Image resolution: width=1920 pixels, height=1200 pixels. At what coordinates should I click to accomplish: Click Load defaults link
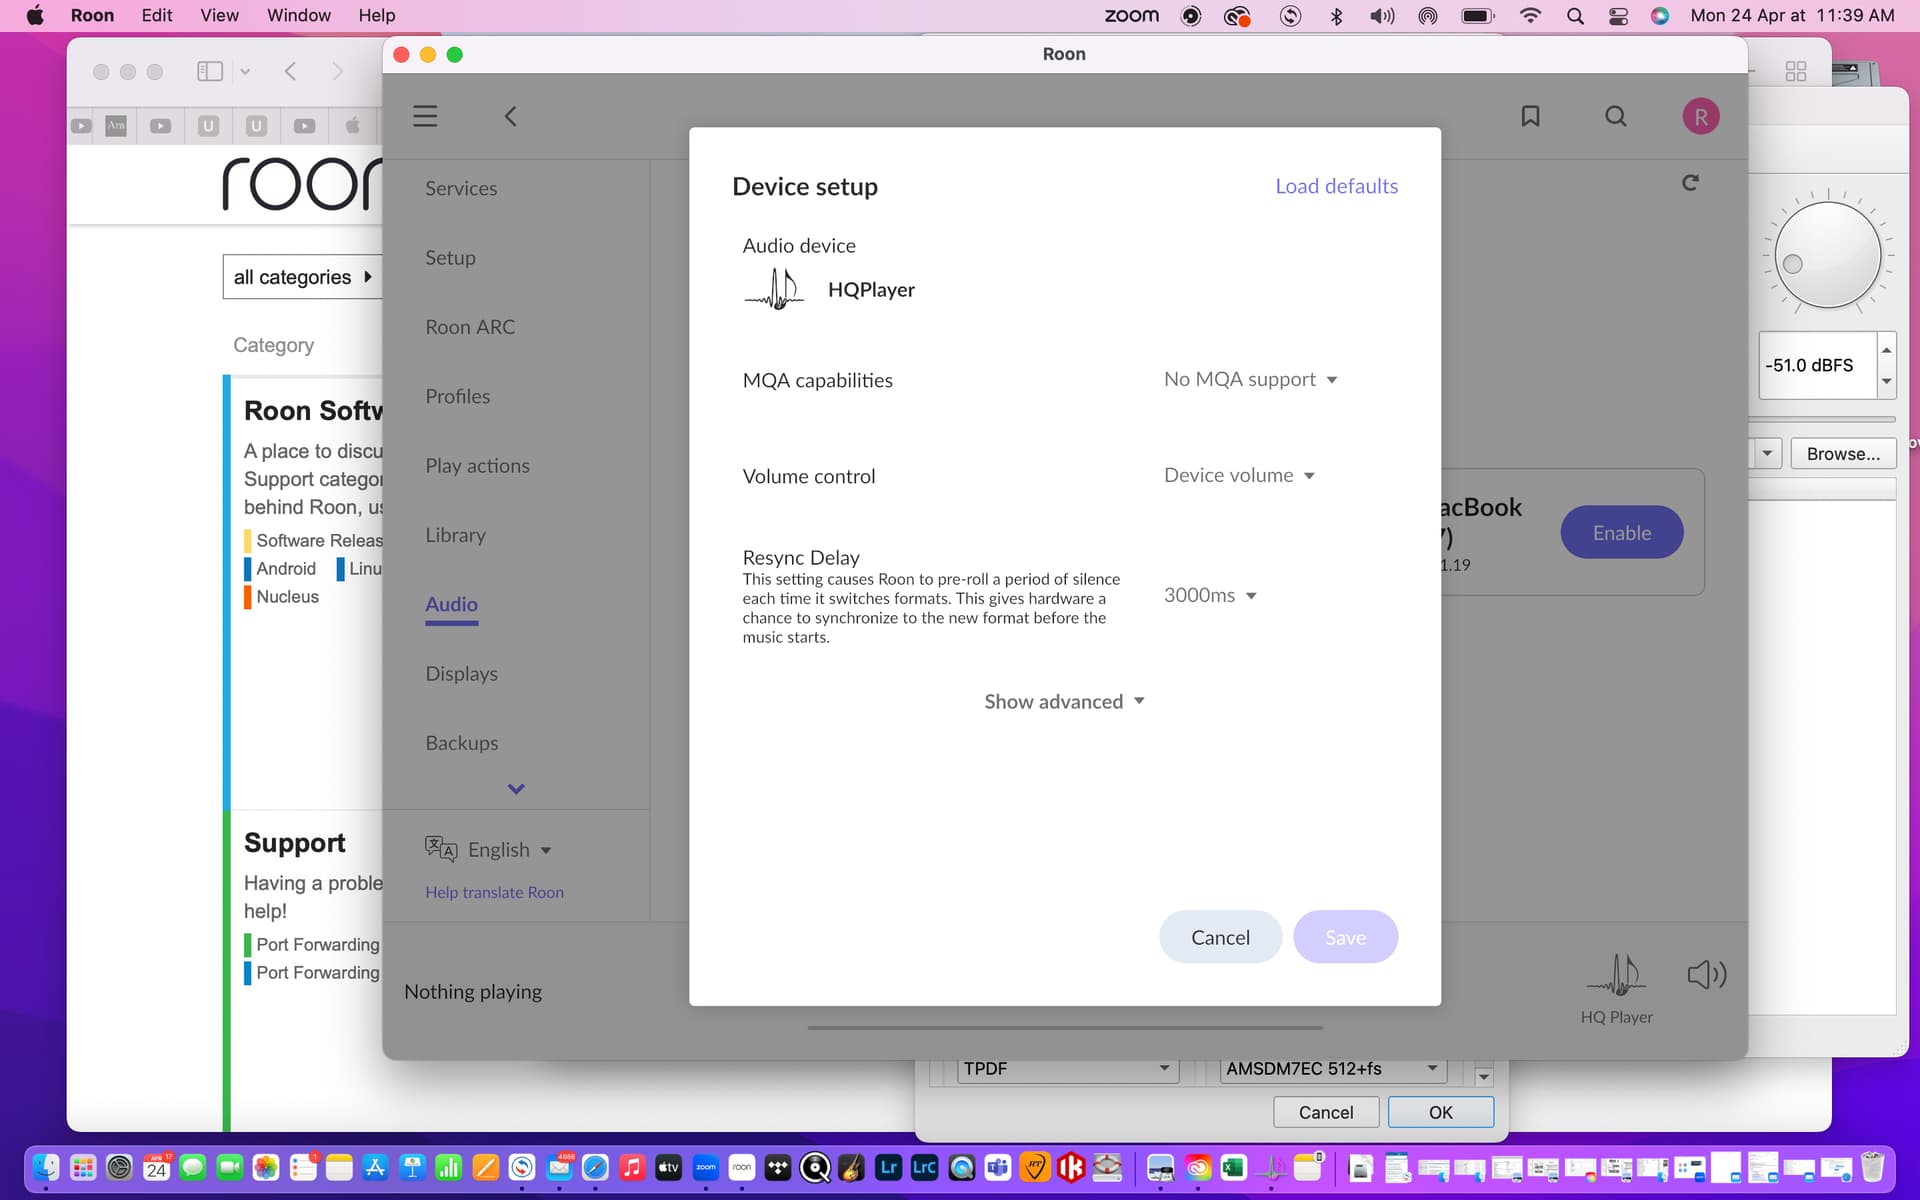(x=1336, y=186)
